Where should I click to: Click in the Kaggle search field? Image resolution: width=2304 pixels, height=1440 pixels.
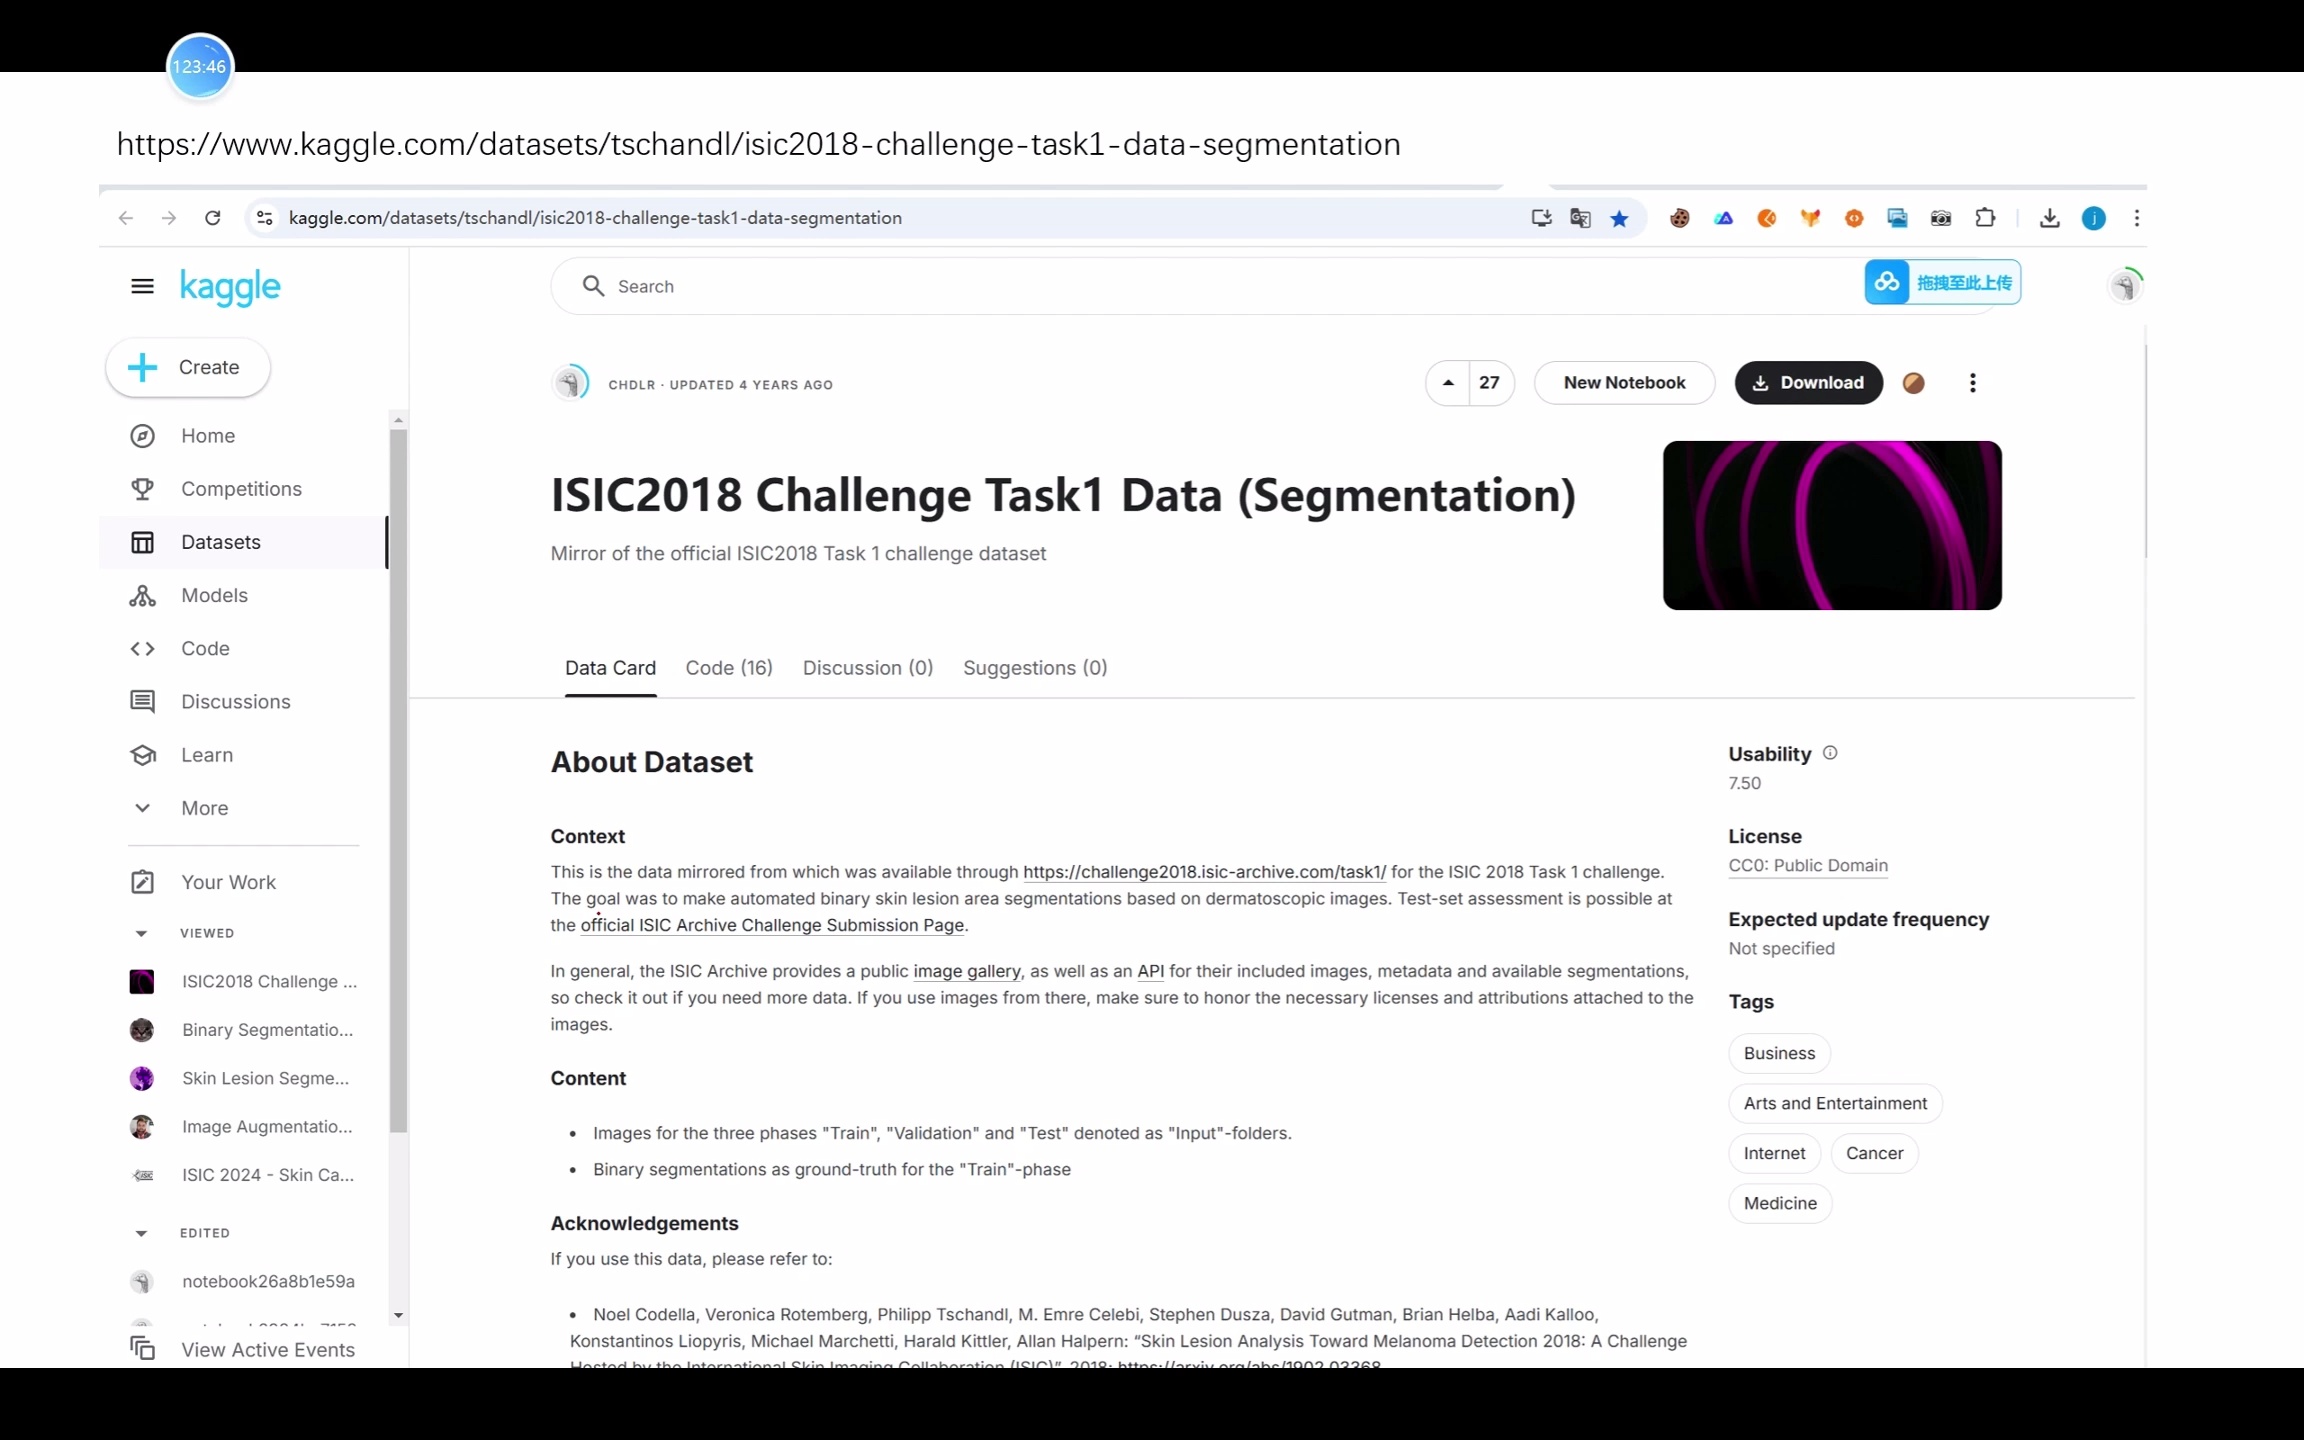point(1100,287)
